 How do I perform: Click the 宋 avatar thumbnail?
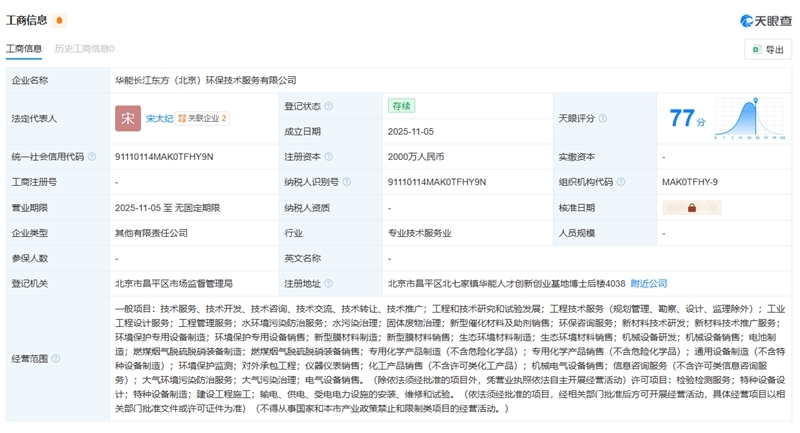point(128,118)
